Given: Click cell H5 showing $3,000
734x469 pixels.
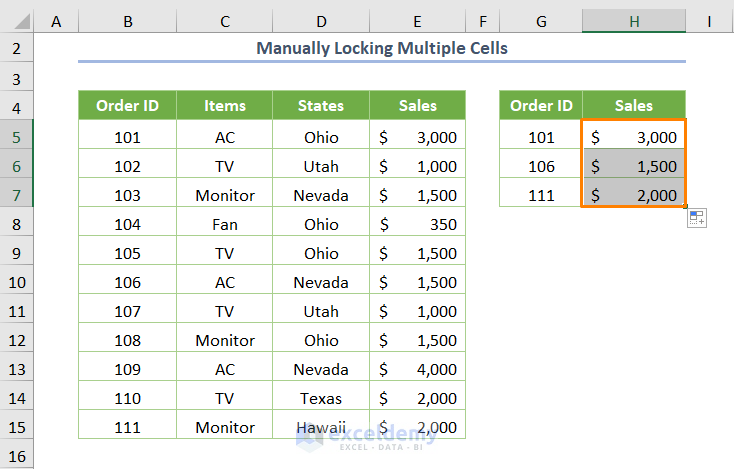Looking at the screenshot, I should pos(634,137).
